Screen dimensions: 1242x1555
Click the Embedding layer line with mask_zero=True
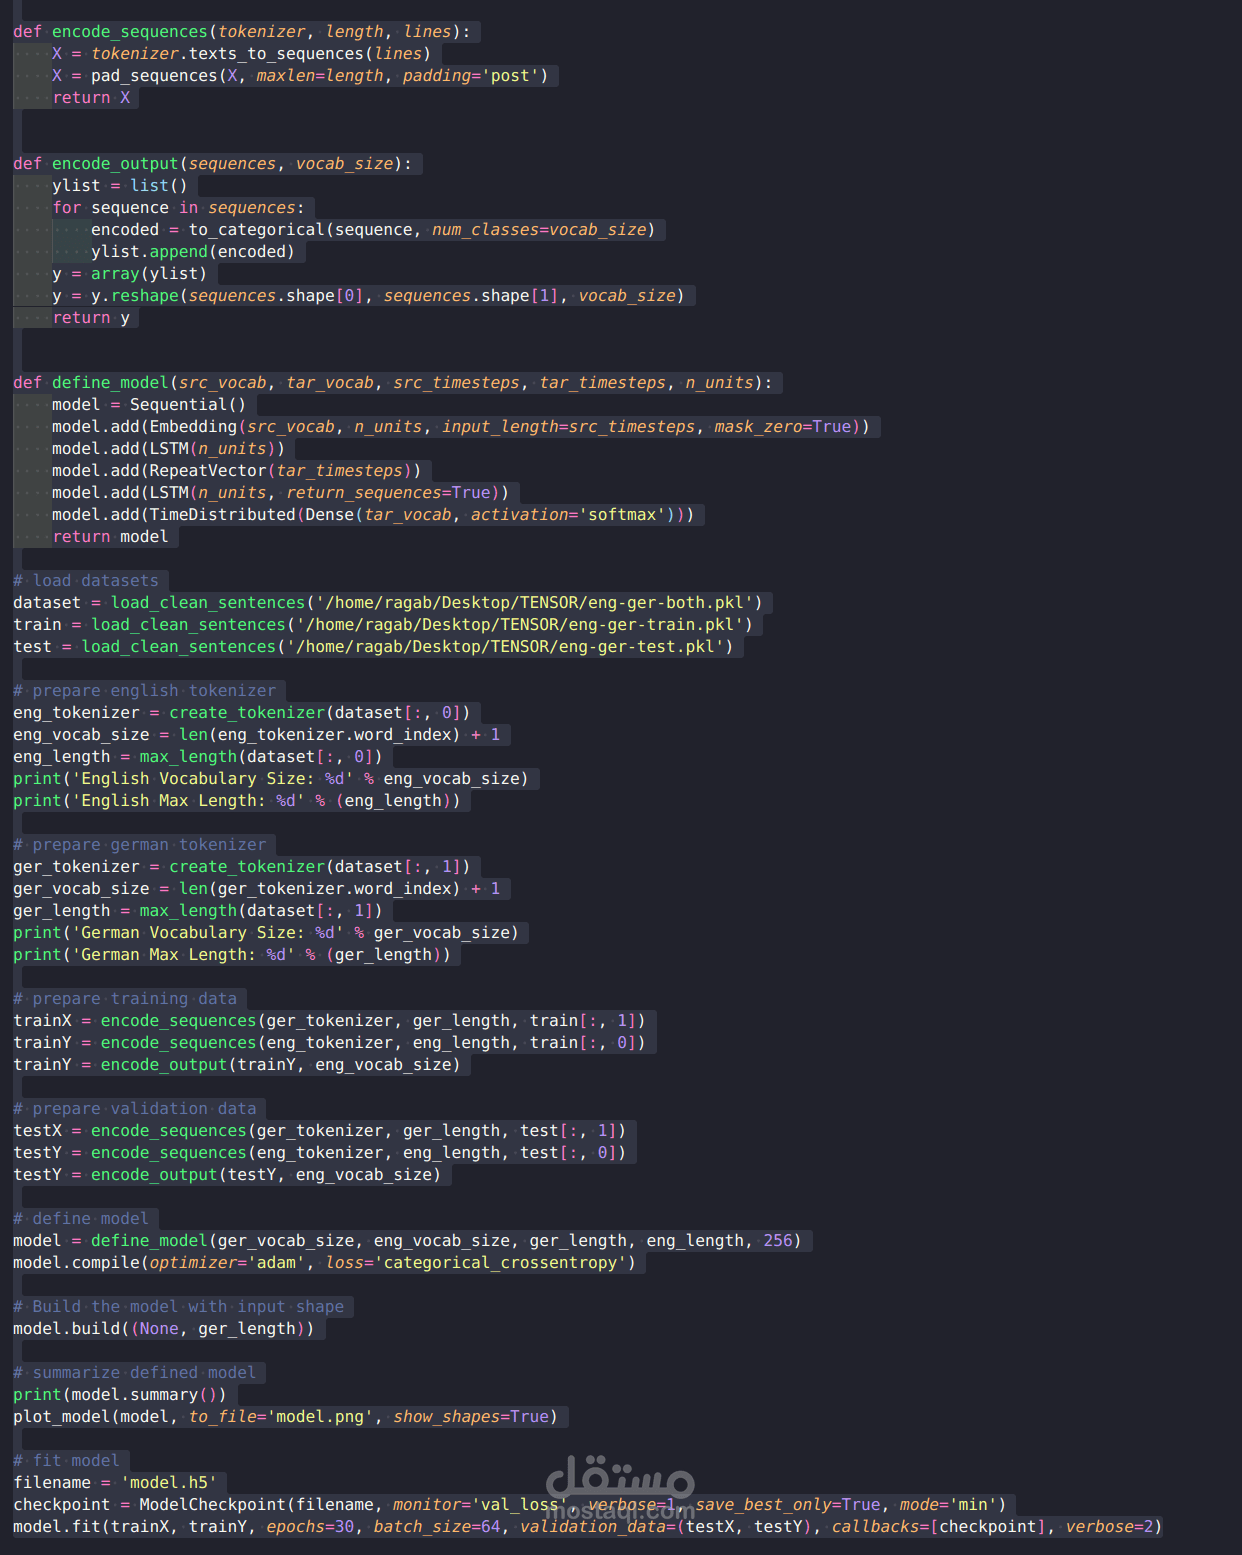(461, 427)
